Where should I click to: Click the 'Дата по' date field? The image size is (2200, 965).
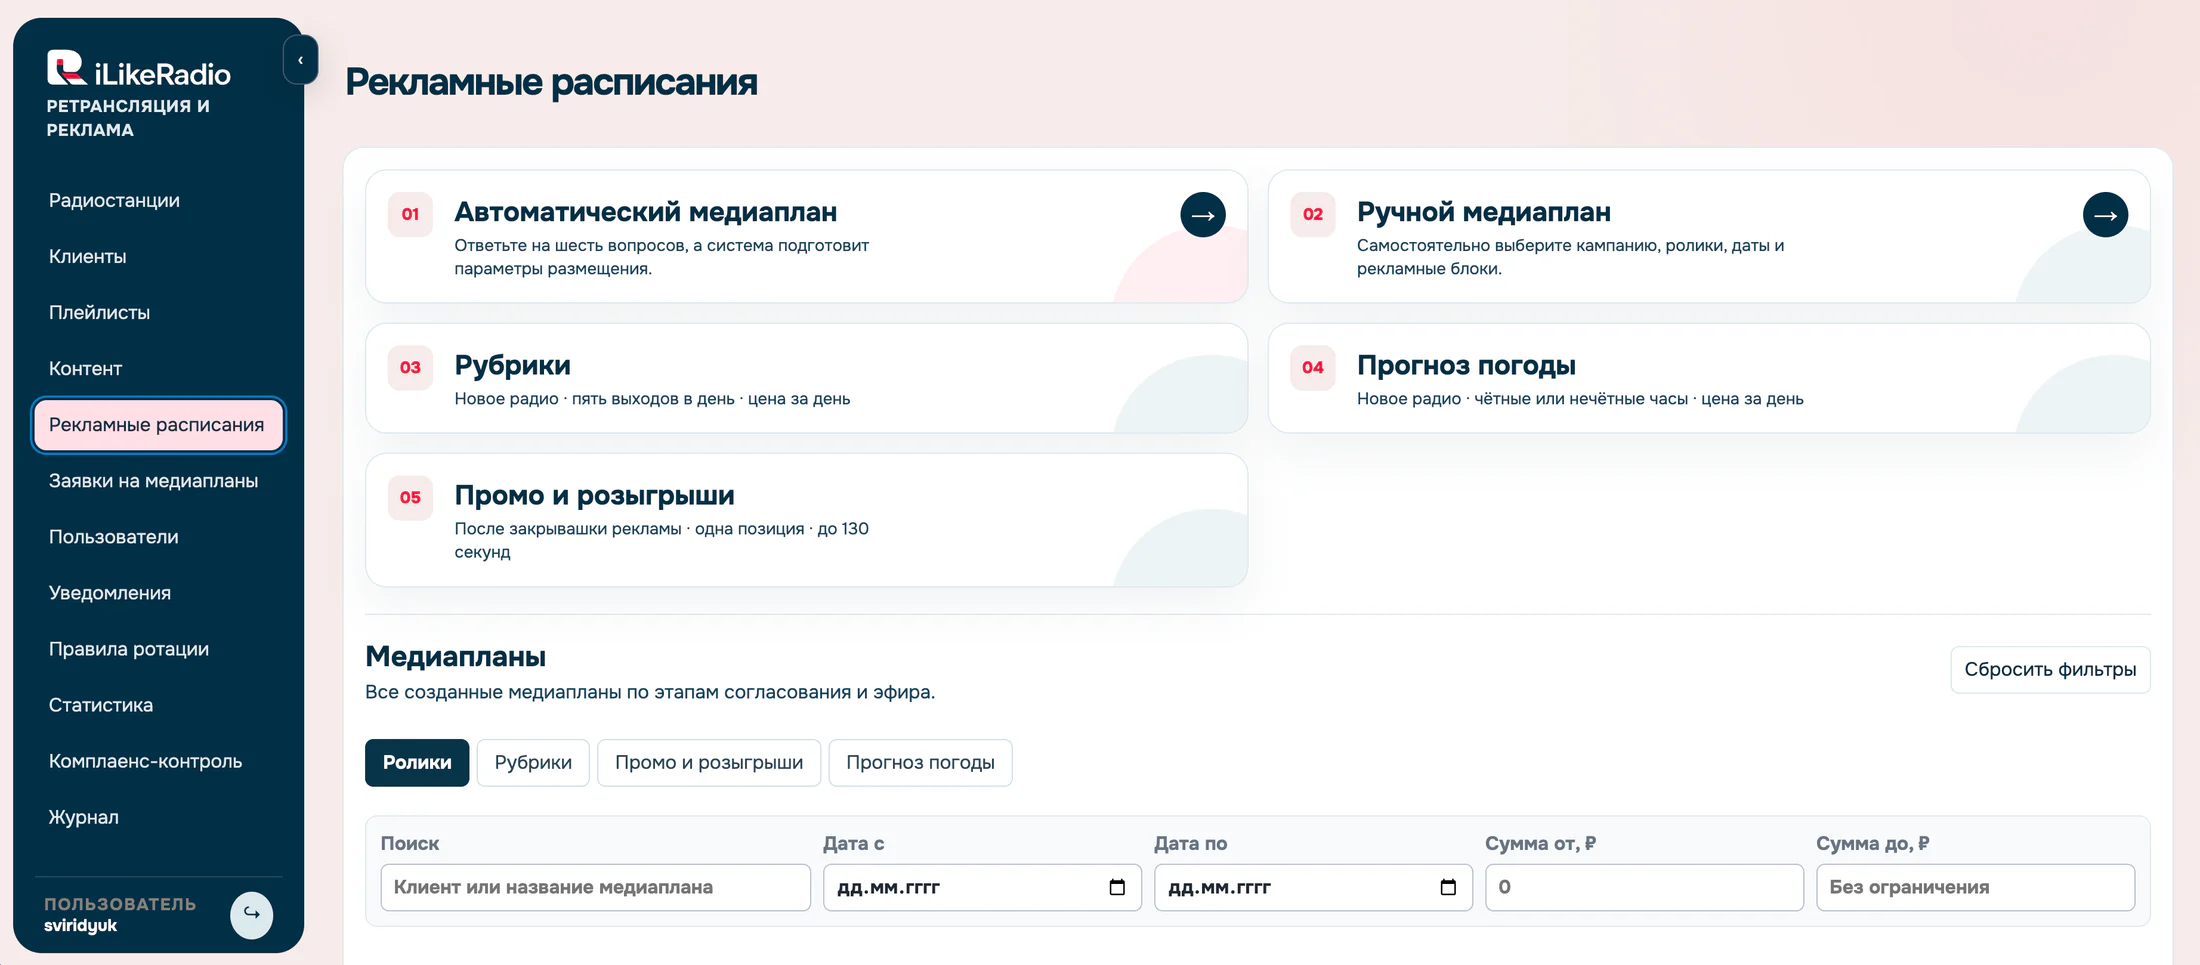click(x=1313, y=887)
